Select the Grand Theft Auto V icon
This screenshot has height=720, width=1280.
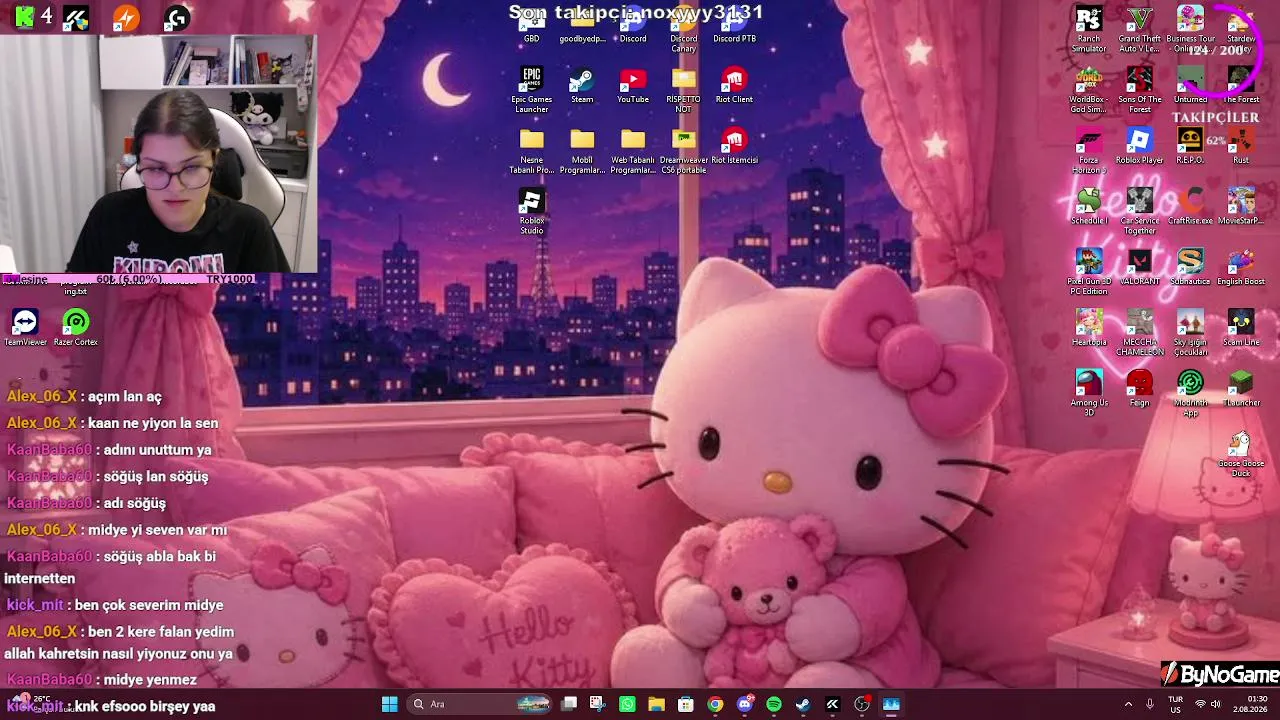1140,30
